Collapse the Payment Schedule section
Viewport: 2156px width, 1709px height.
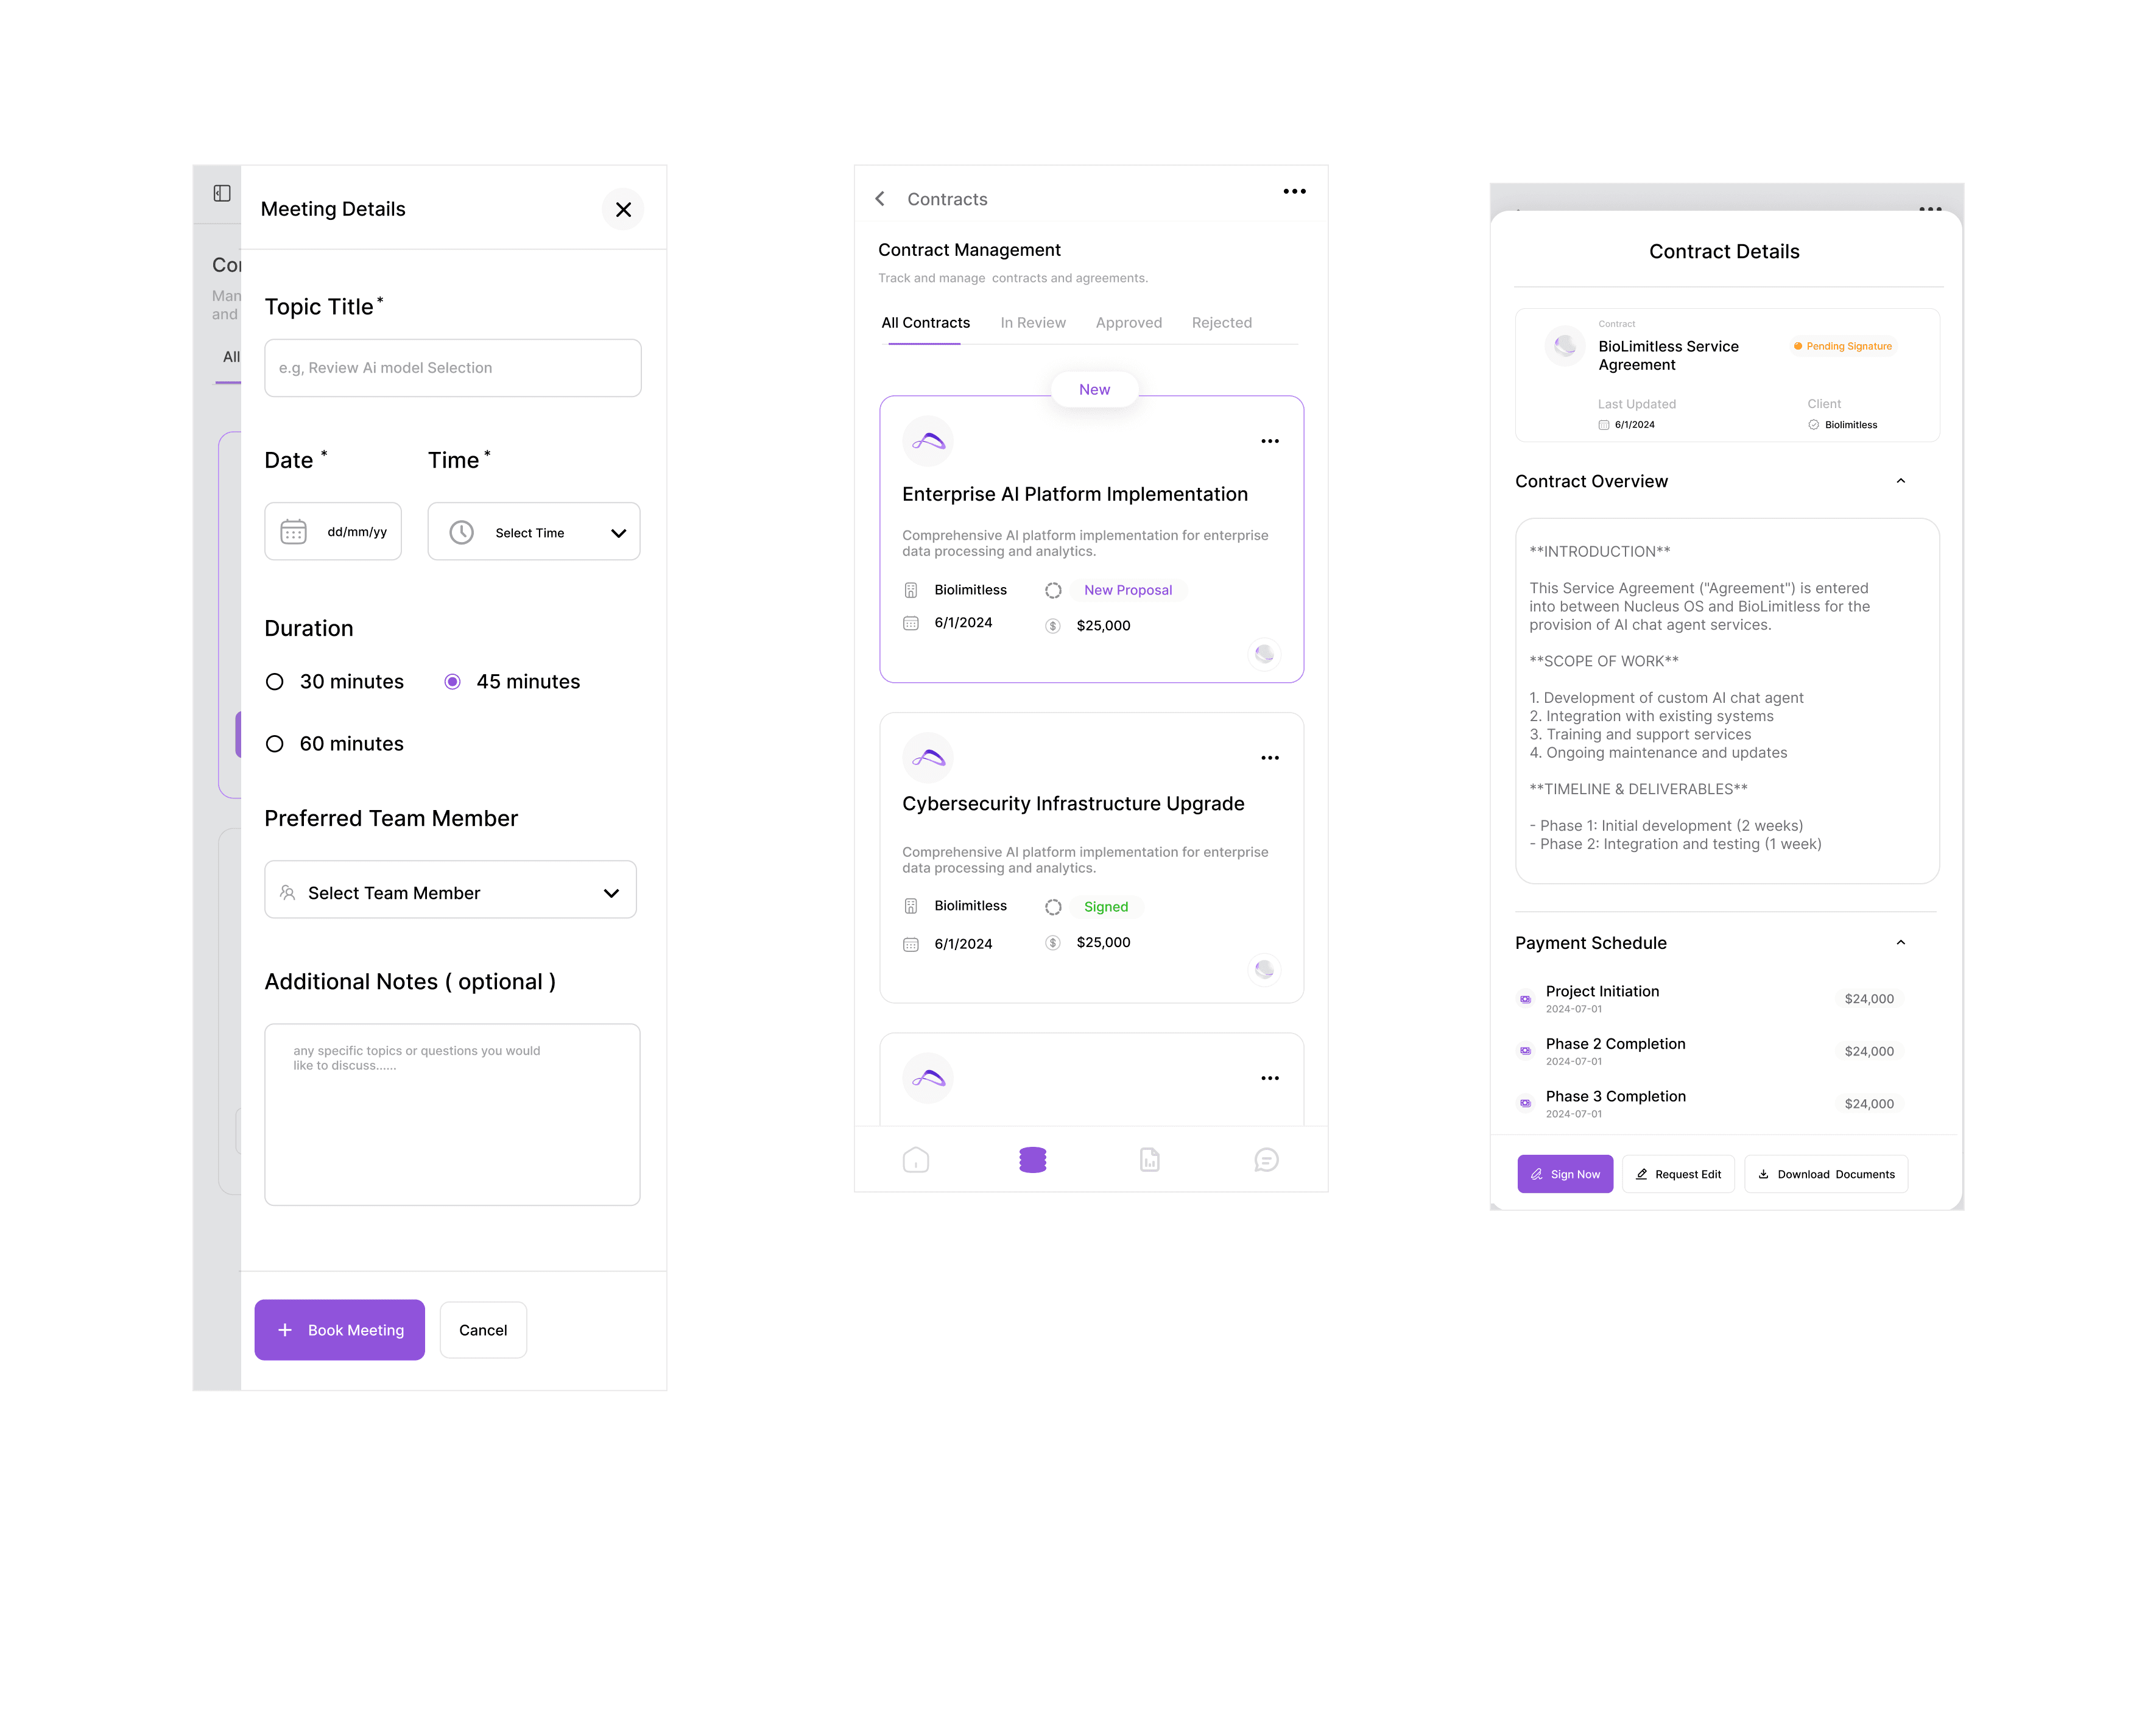(1900, 942)
